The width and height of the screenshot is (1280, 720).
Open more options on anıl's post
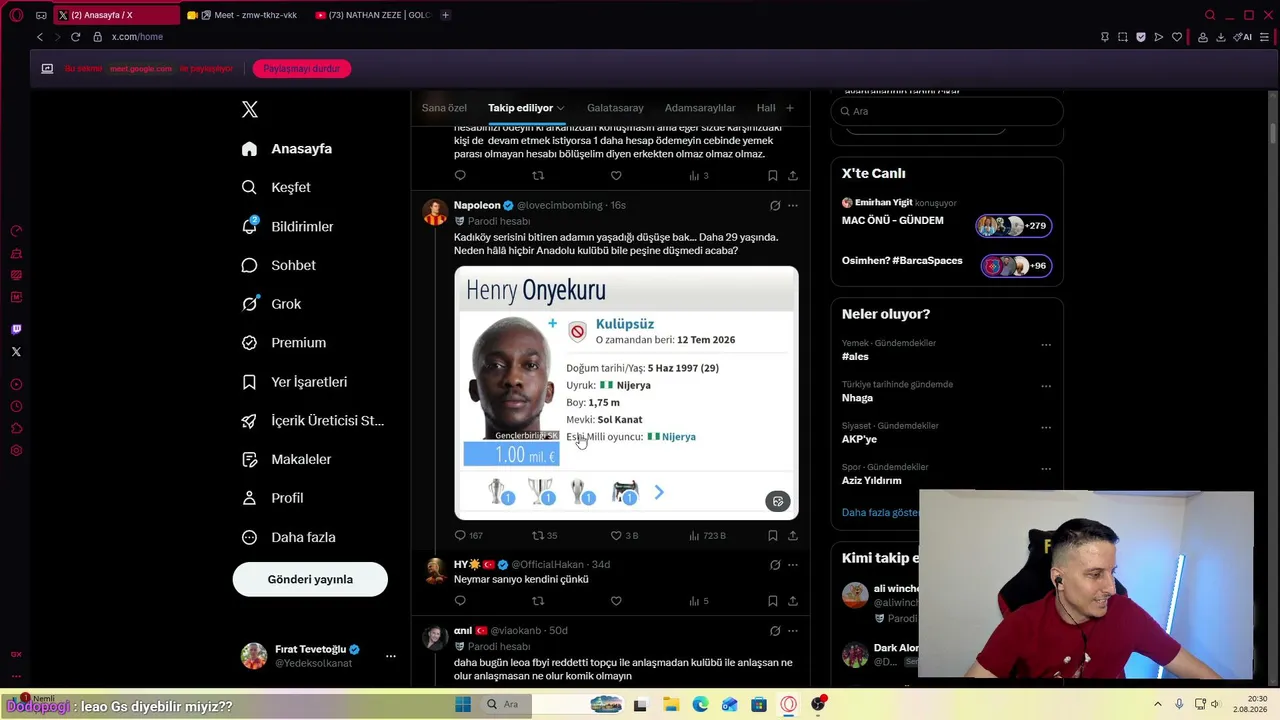793,631
